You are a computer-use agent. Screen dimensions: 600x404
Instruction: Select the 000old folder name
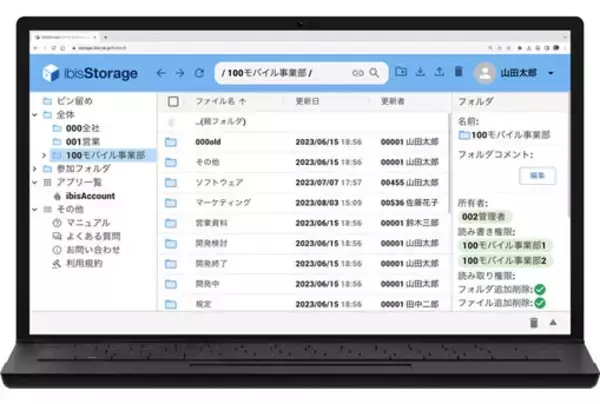[x=208, y=142]
